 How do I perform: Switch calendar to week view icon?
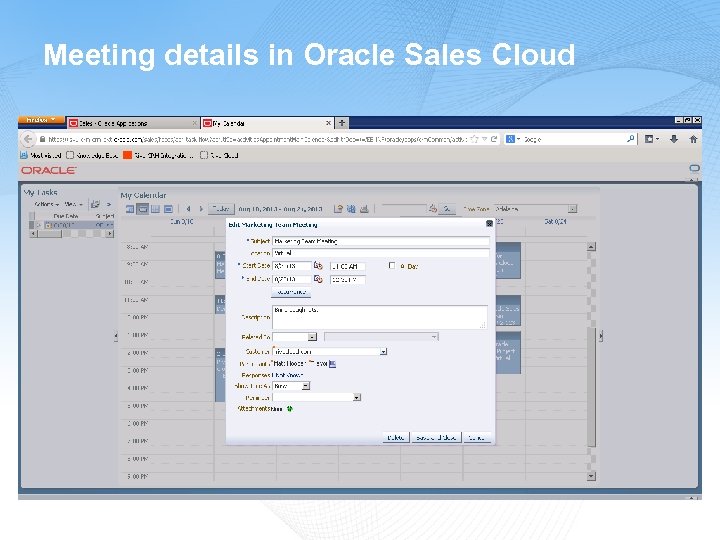(143, 209)
